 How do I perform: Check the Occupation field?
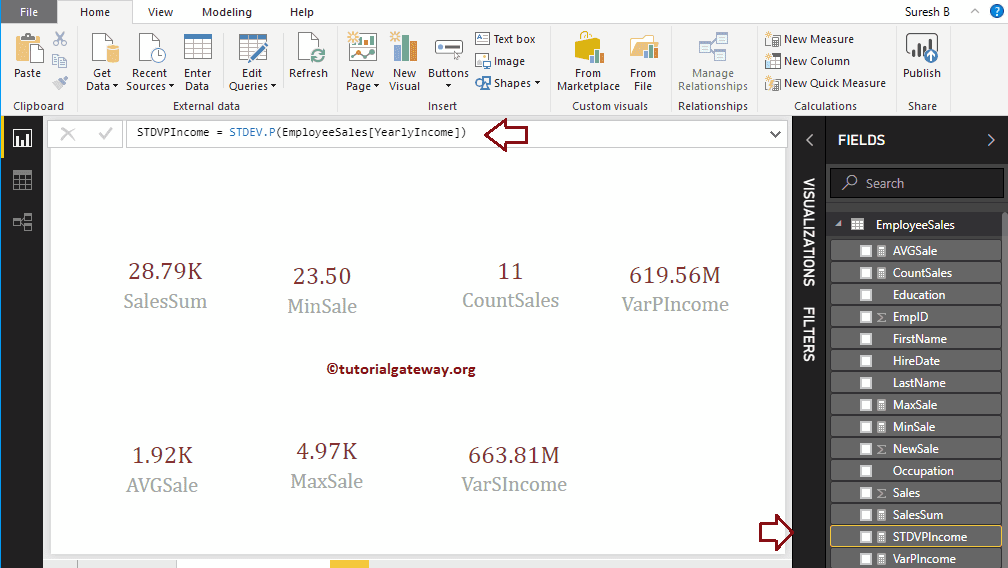pos(866,471)
